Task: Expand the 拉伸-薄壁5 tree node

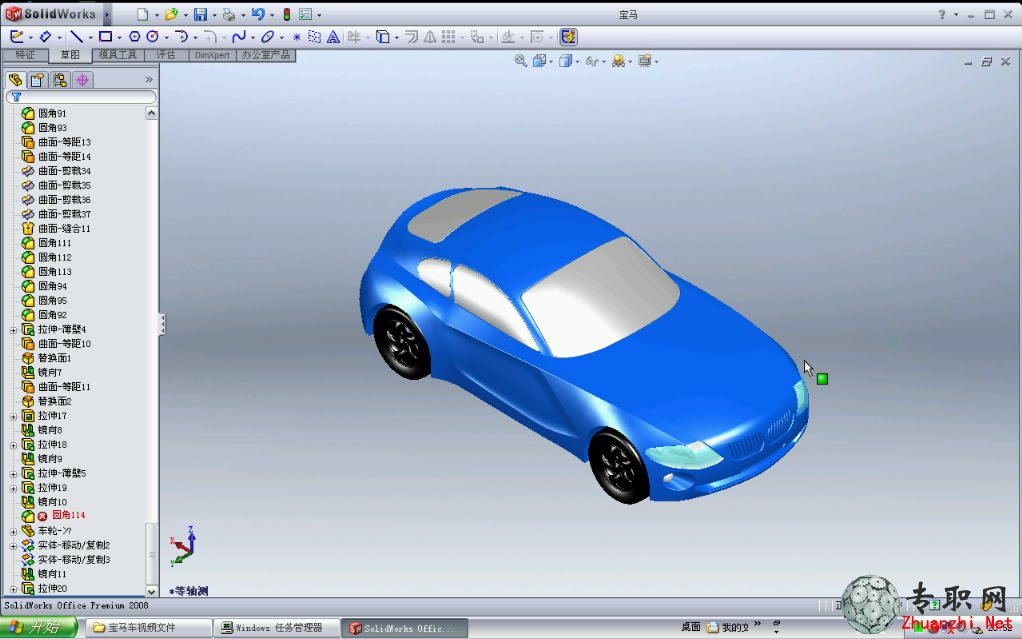Action: 13,474
